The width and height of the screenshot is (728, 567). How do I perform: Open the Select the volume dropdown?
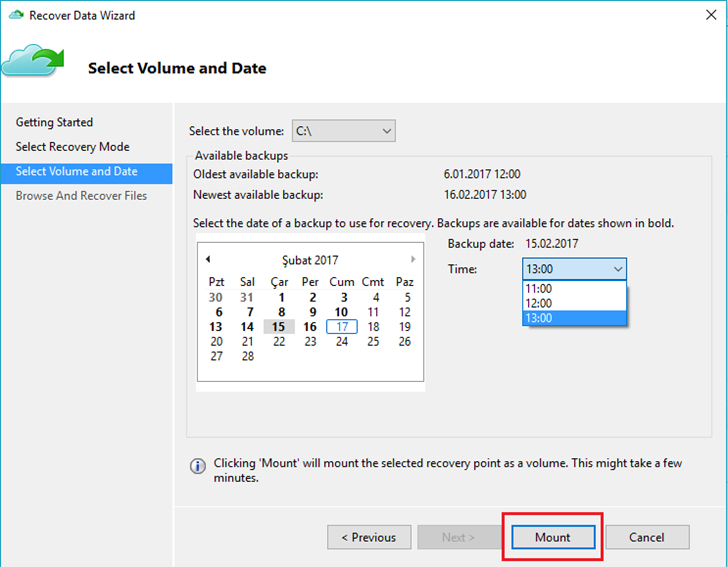344,131
